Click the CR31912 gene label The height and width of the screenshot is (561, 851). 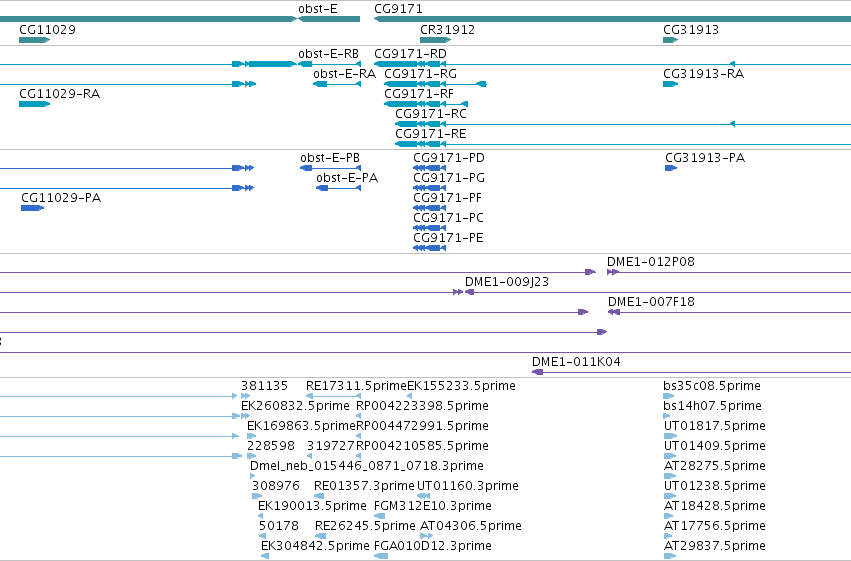click(447, 30)
